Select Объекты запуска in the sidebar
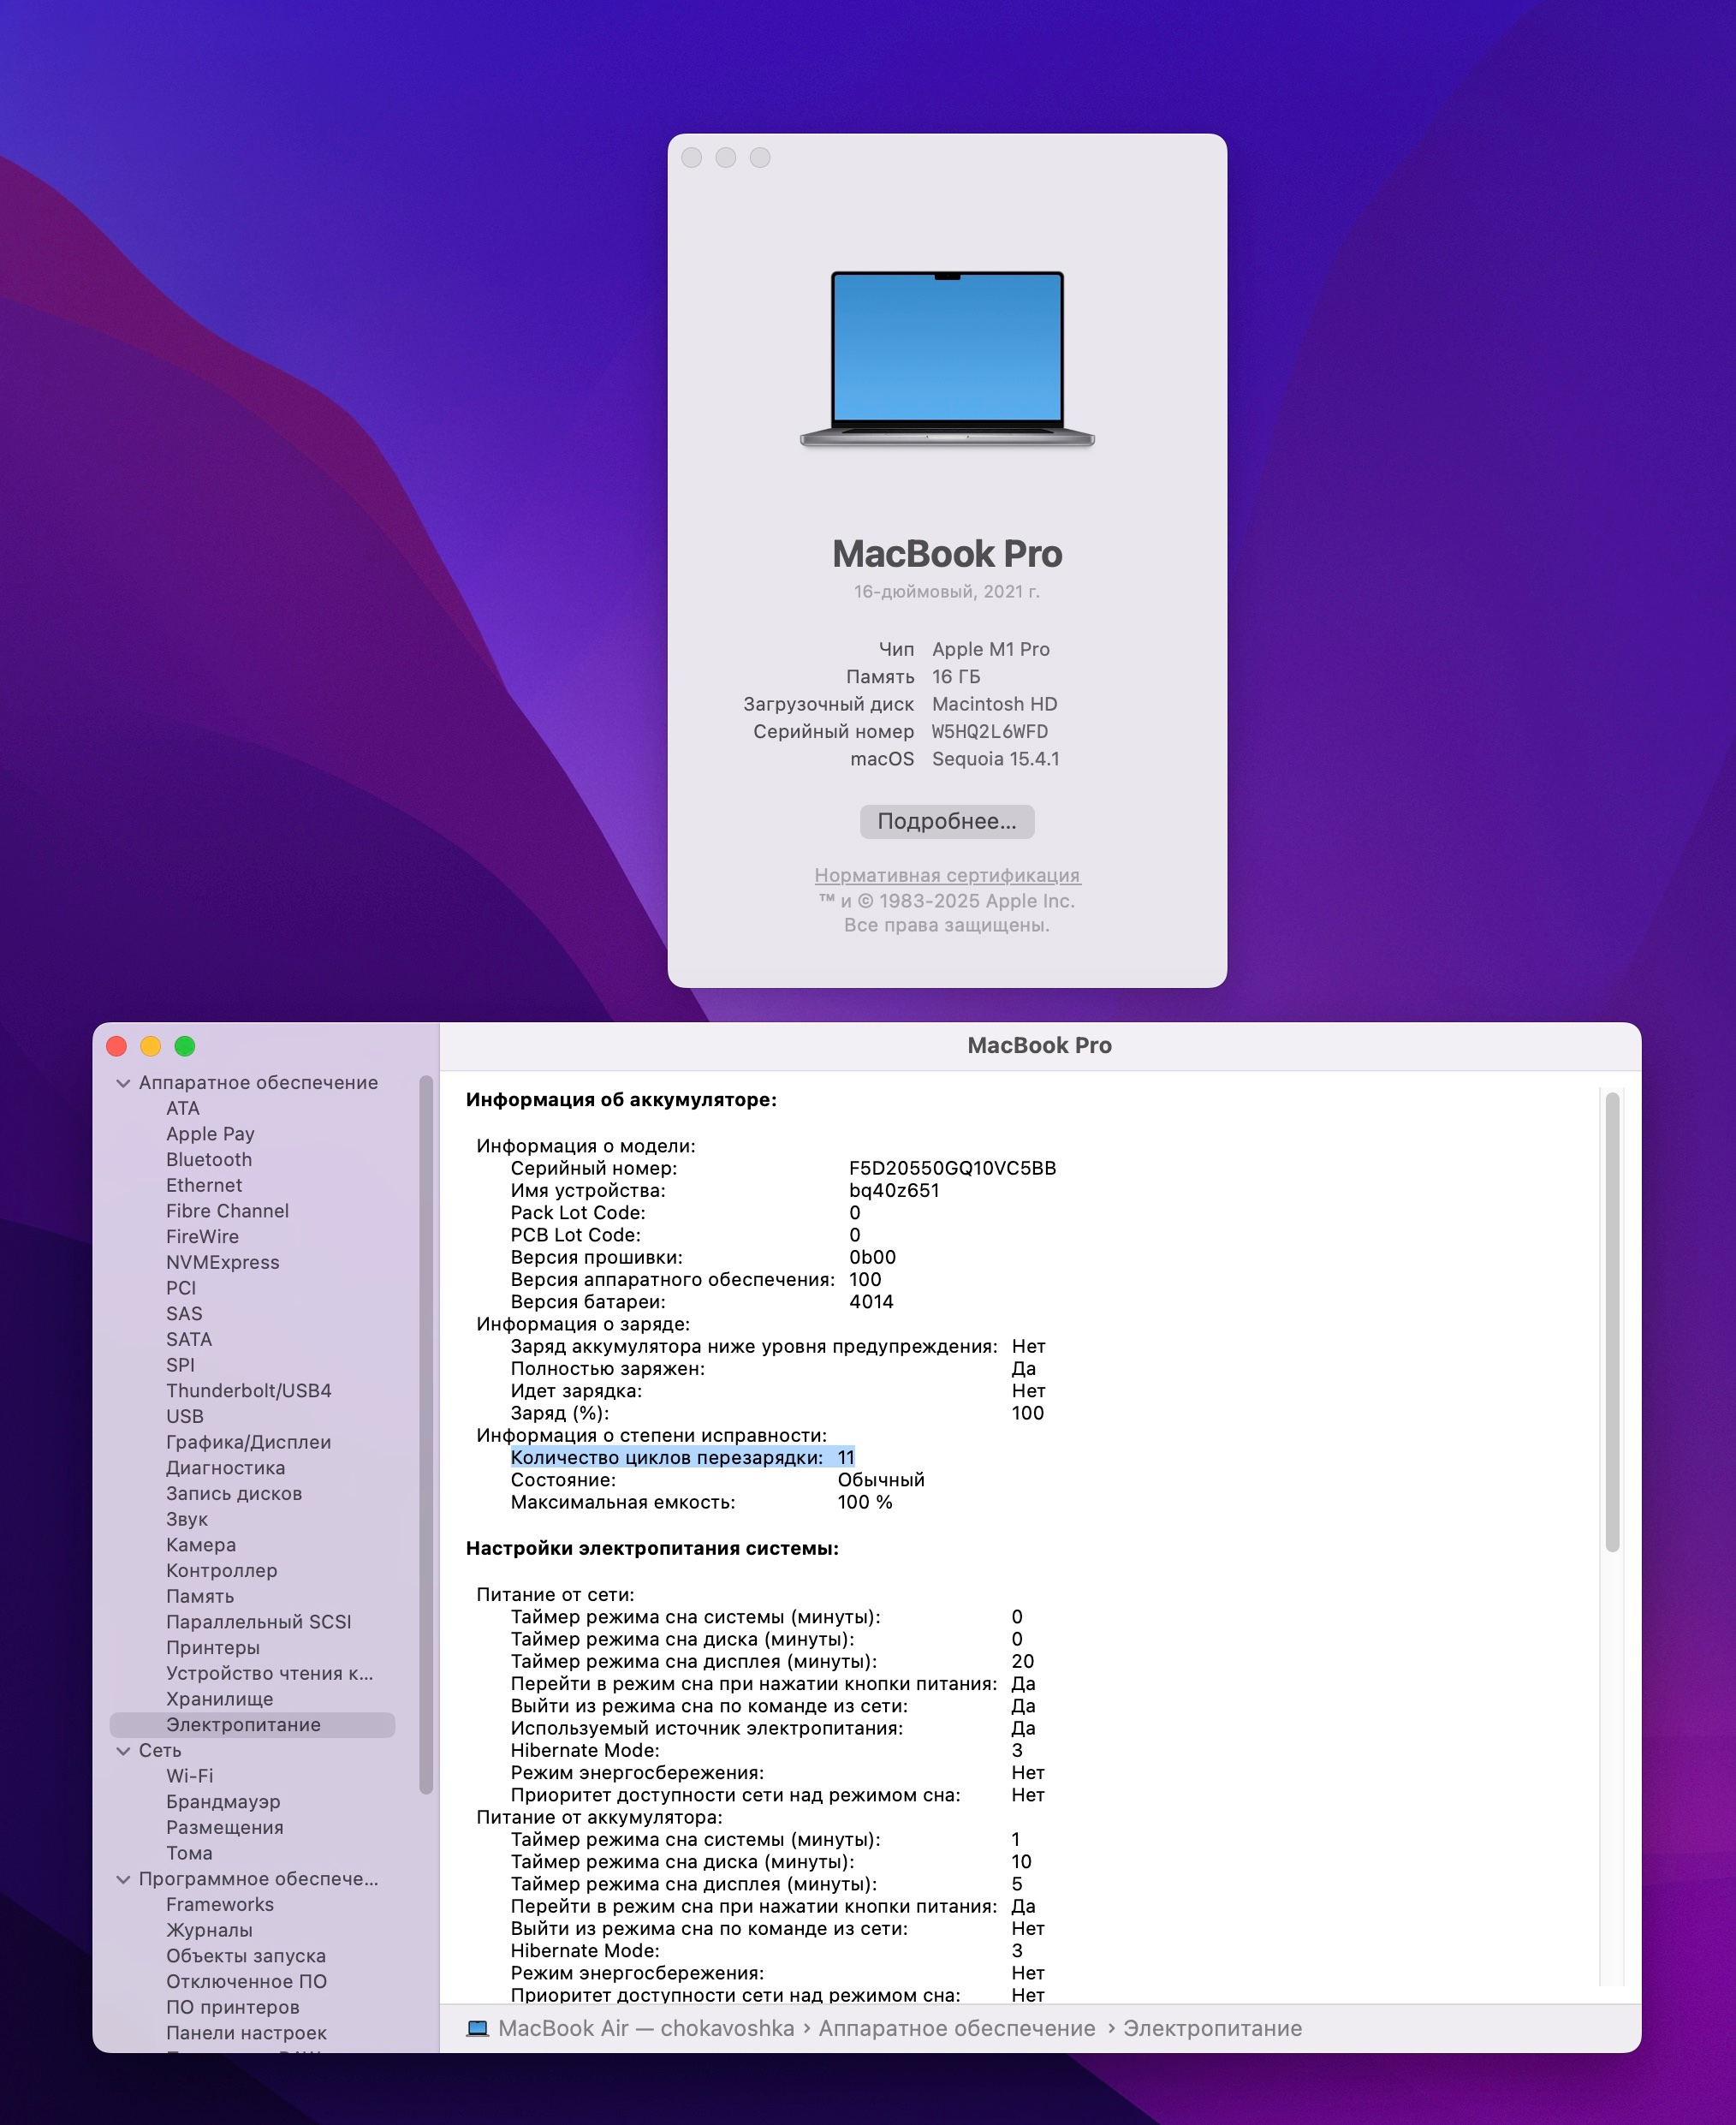The image size is (1736, 2125). (x=246, y=1956)
